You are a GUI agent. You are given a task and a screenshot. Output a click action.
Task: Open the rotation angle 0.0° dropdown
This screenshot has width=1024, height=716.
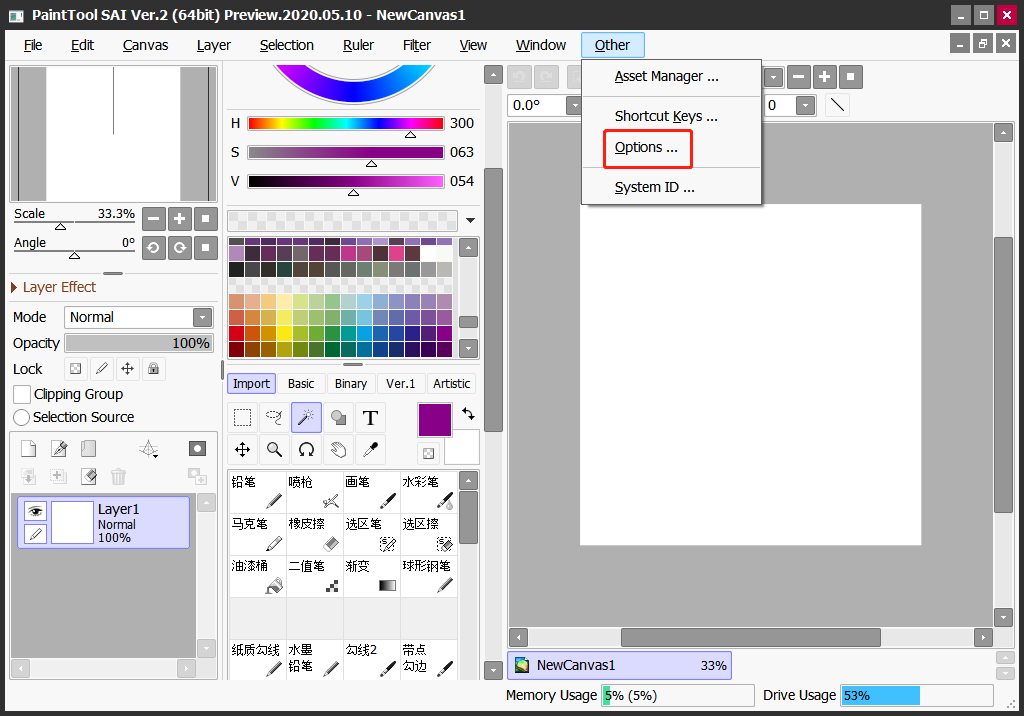[573, 105]
